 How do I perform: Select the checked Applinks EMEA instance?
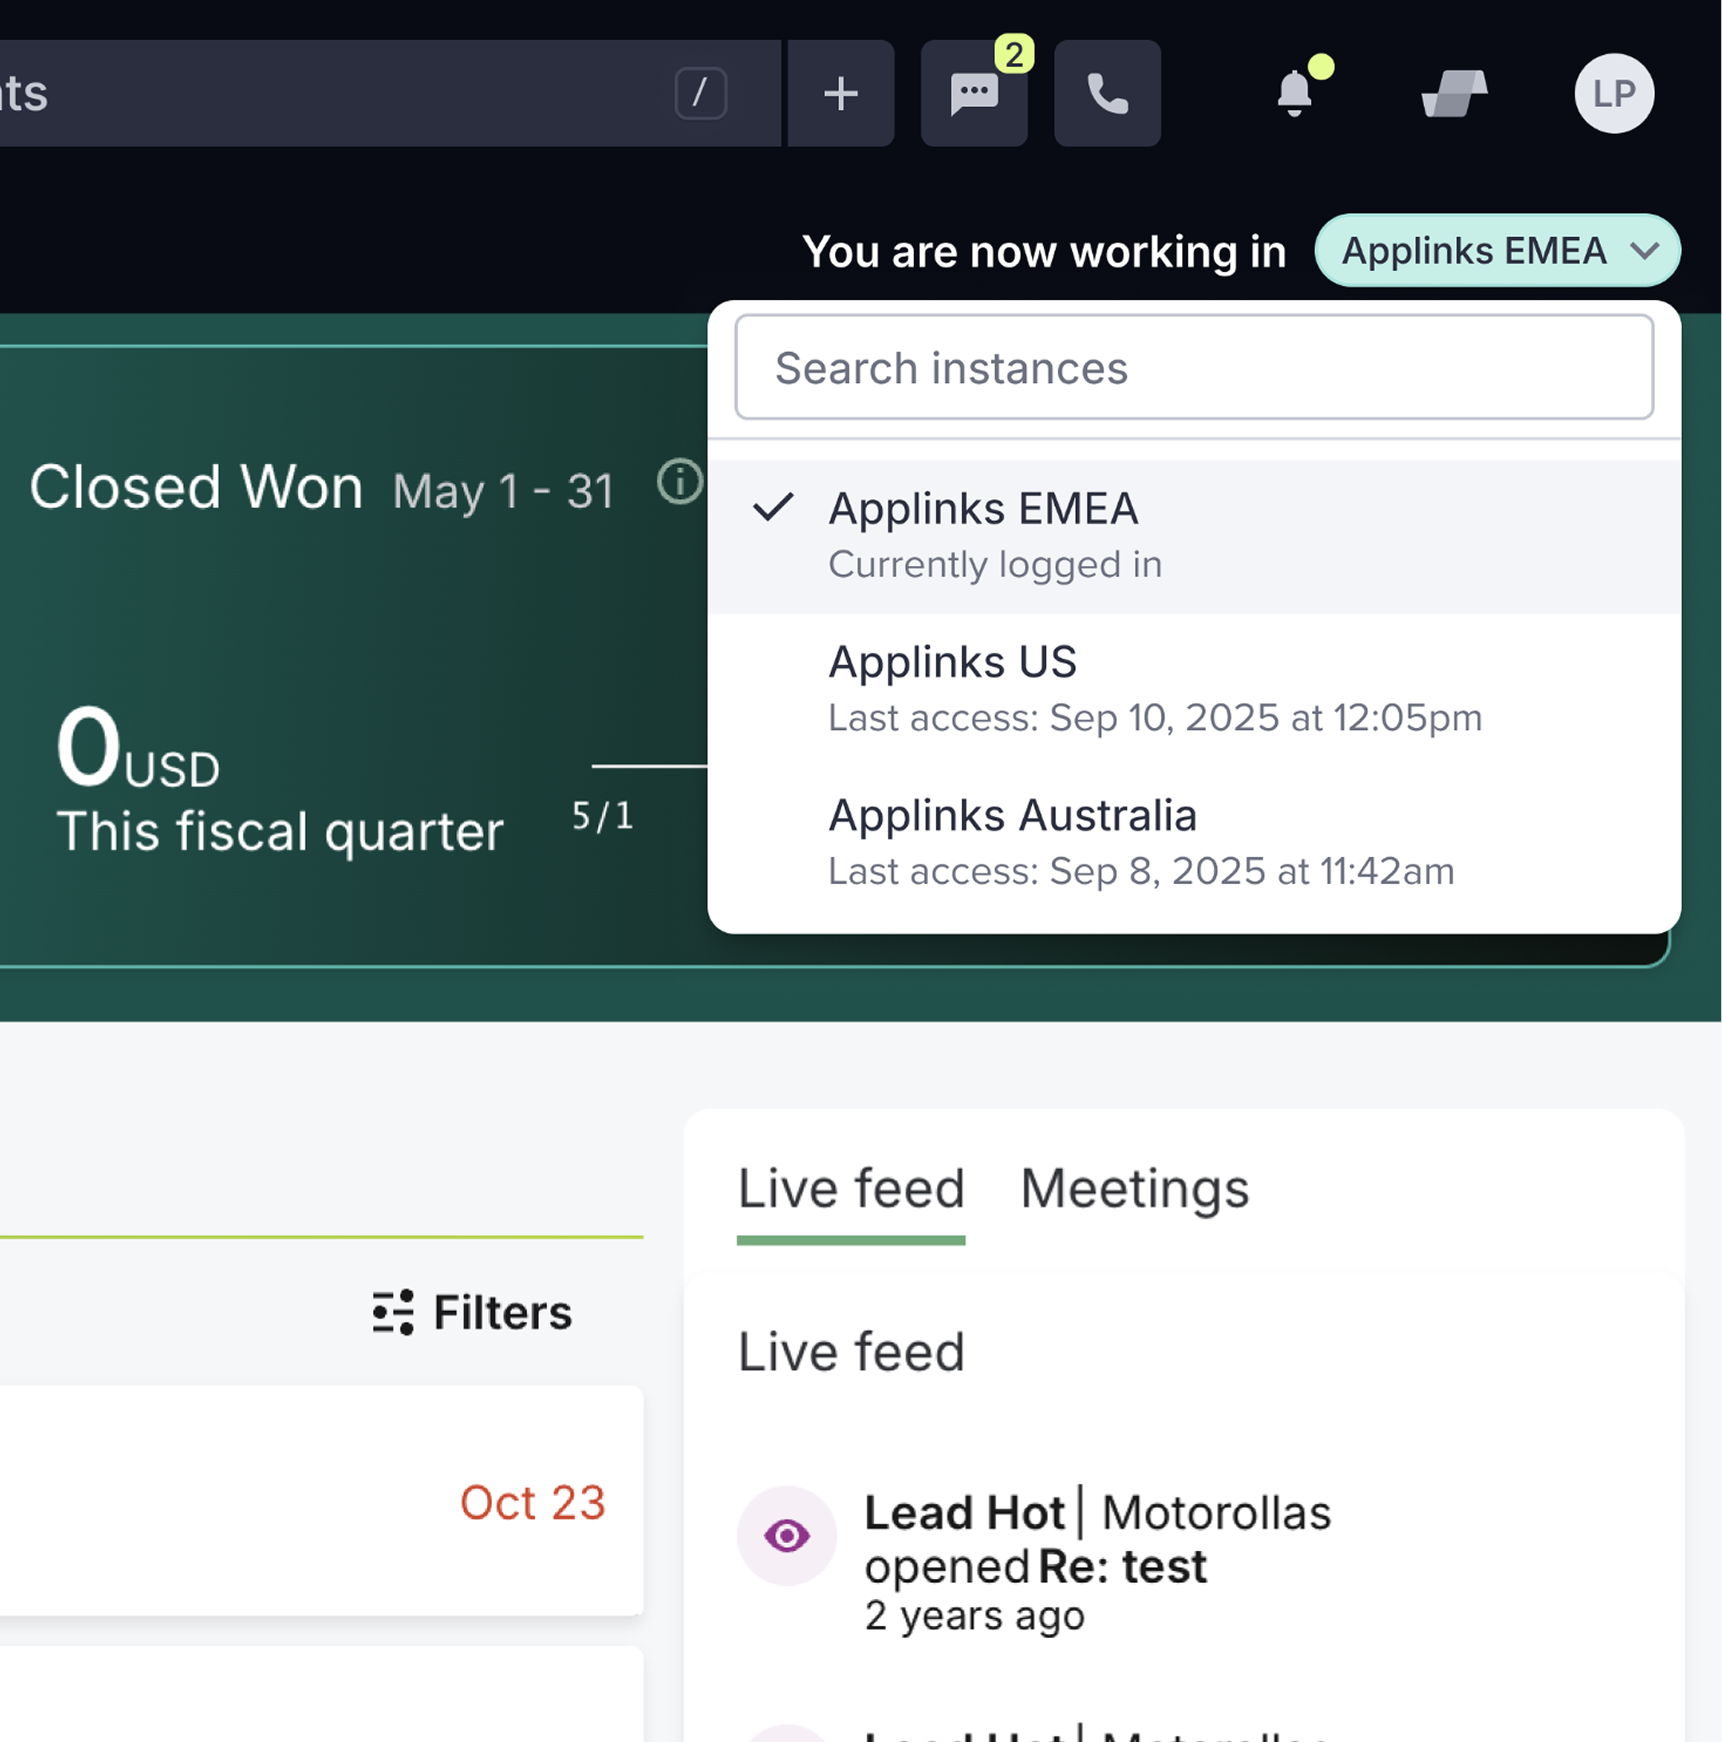pyautogui.click(x=1194, y=536)
